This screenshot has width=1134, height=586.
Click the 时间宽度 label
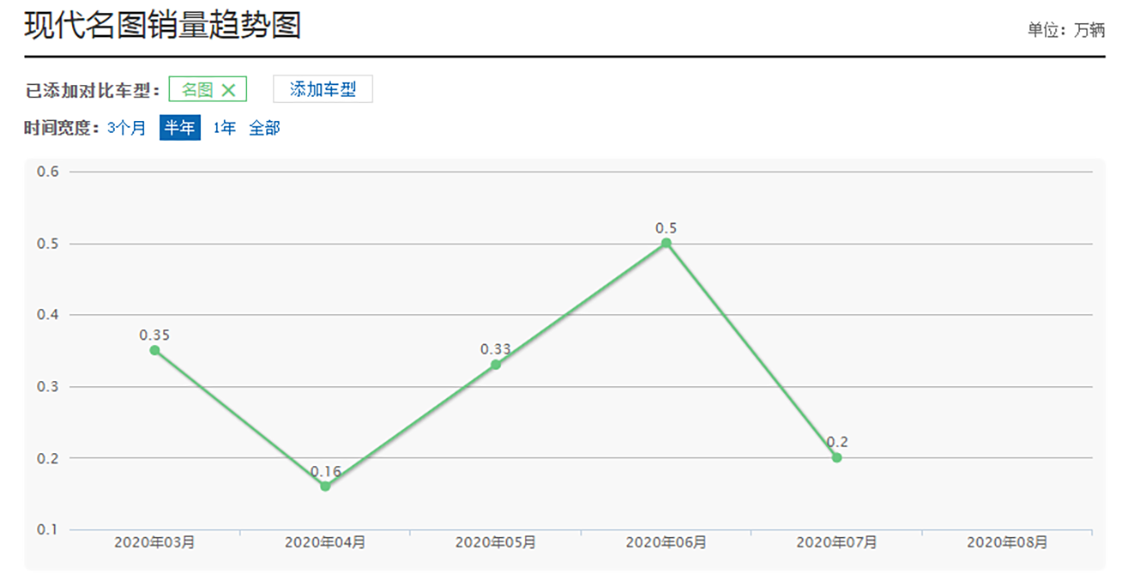coord(61,128)
